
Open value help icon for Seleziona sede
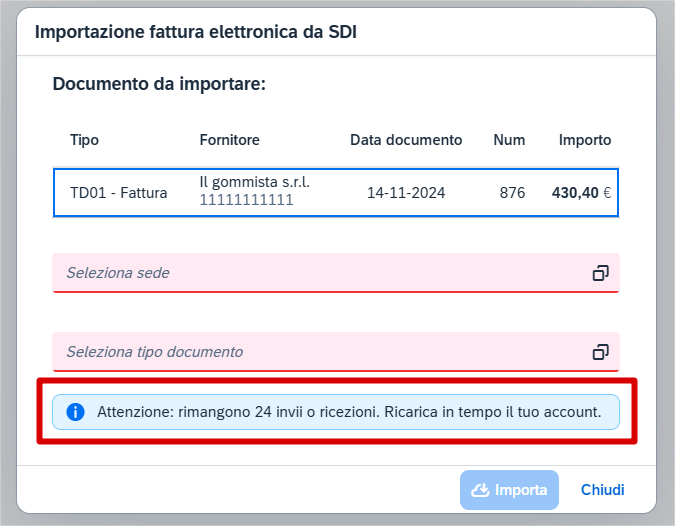pyautogui.click(x=601, y=273)
